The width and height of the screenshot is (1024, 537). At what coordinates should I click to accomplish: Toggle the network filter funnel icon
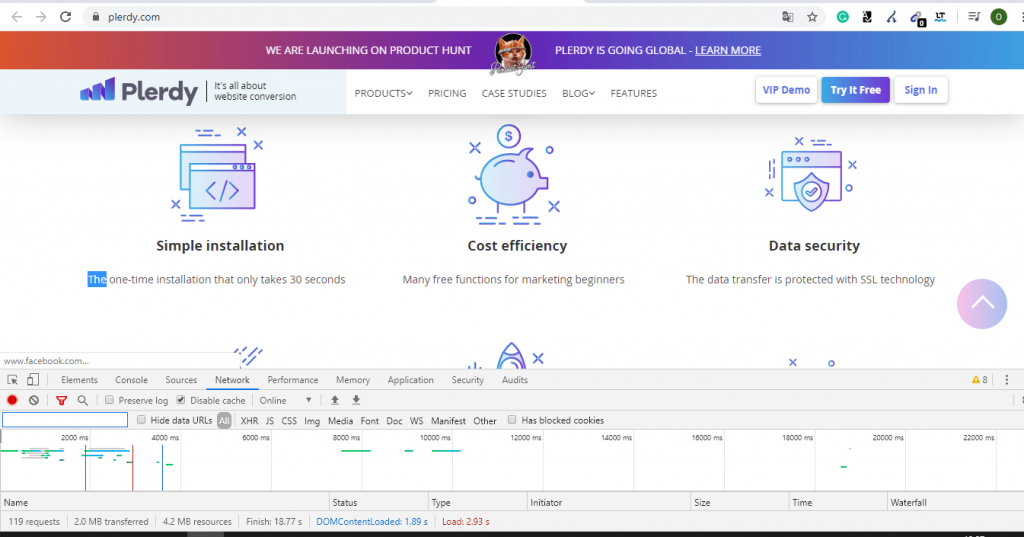(61, 400)
